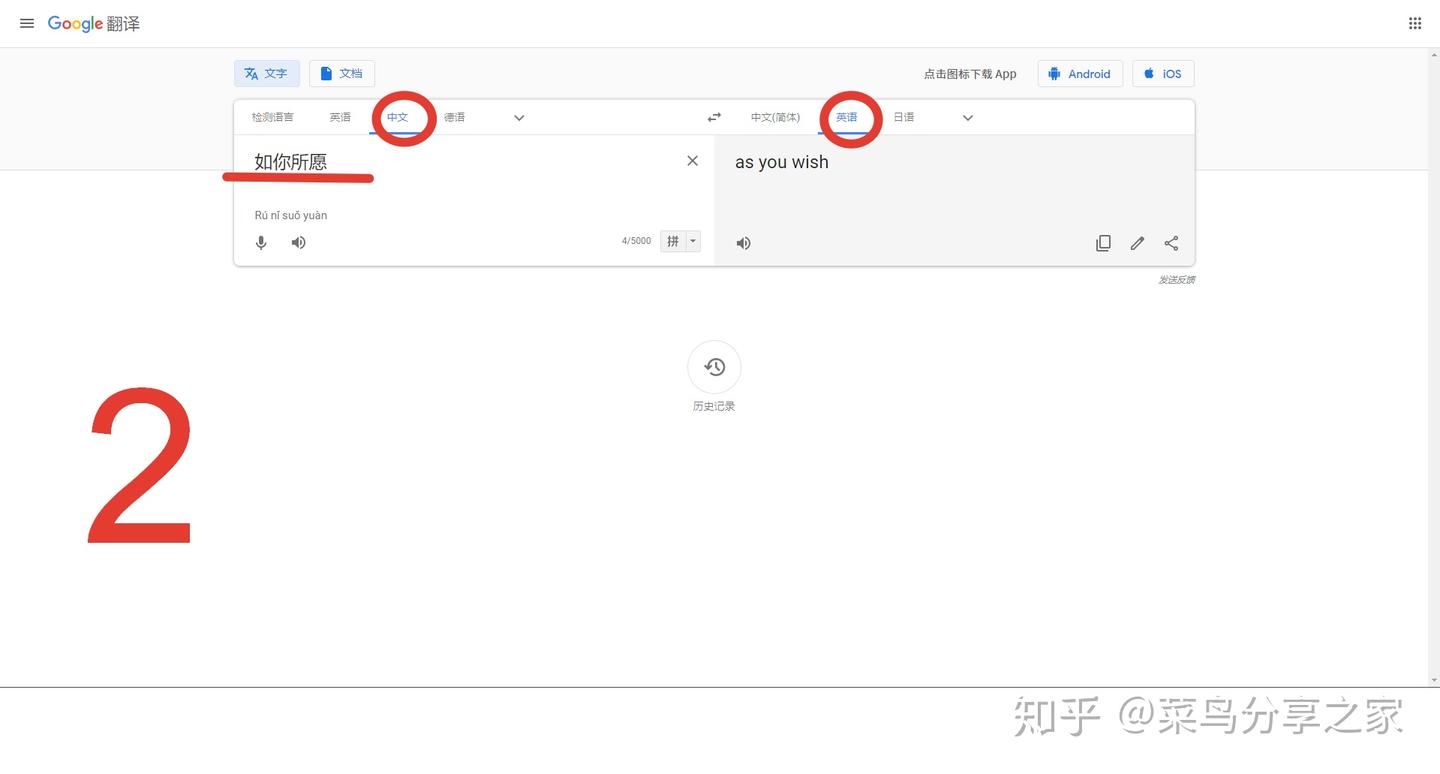1440x774 pixels.
Task: Click the pinyin Rú nǐ suǒ yuàn
Action: (x=291, y=215)
